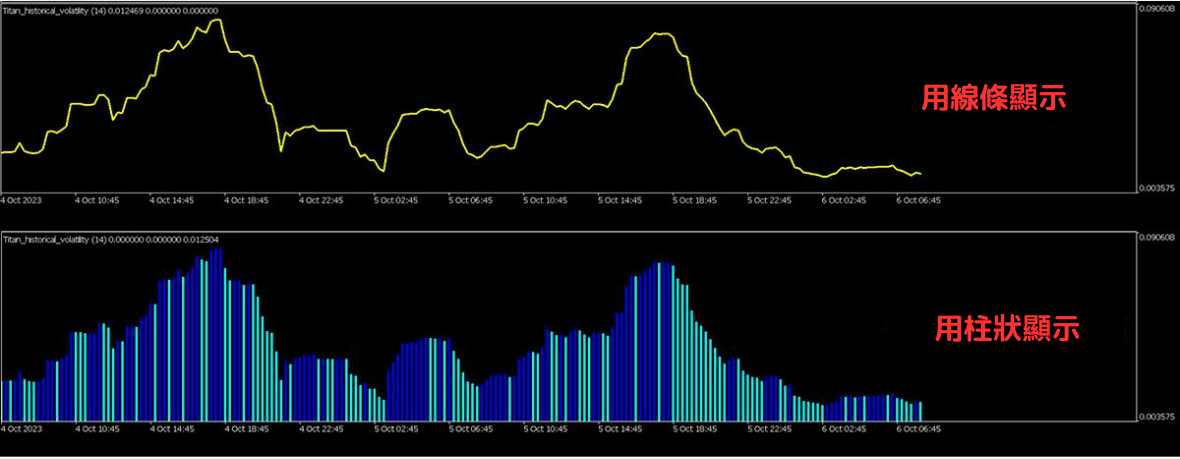The width and height of the screenshot is (1180, 459).
Task: Select the 0.090608 scale value on the histogram chart
Action: (x=1157, y=238)
